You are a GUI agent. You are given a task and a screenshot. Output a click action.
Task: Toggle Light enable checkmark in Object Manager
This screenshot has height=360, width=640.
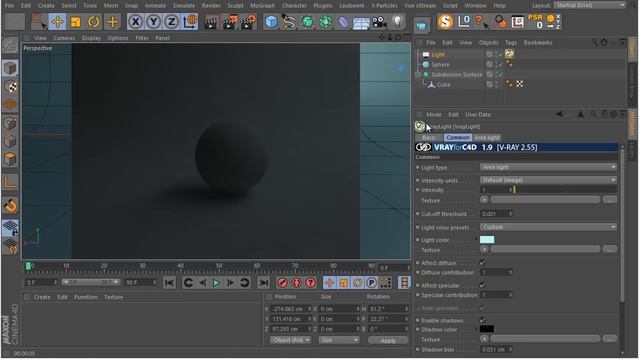click(x=501, y=54)
